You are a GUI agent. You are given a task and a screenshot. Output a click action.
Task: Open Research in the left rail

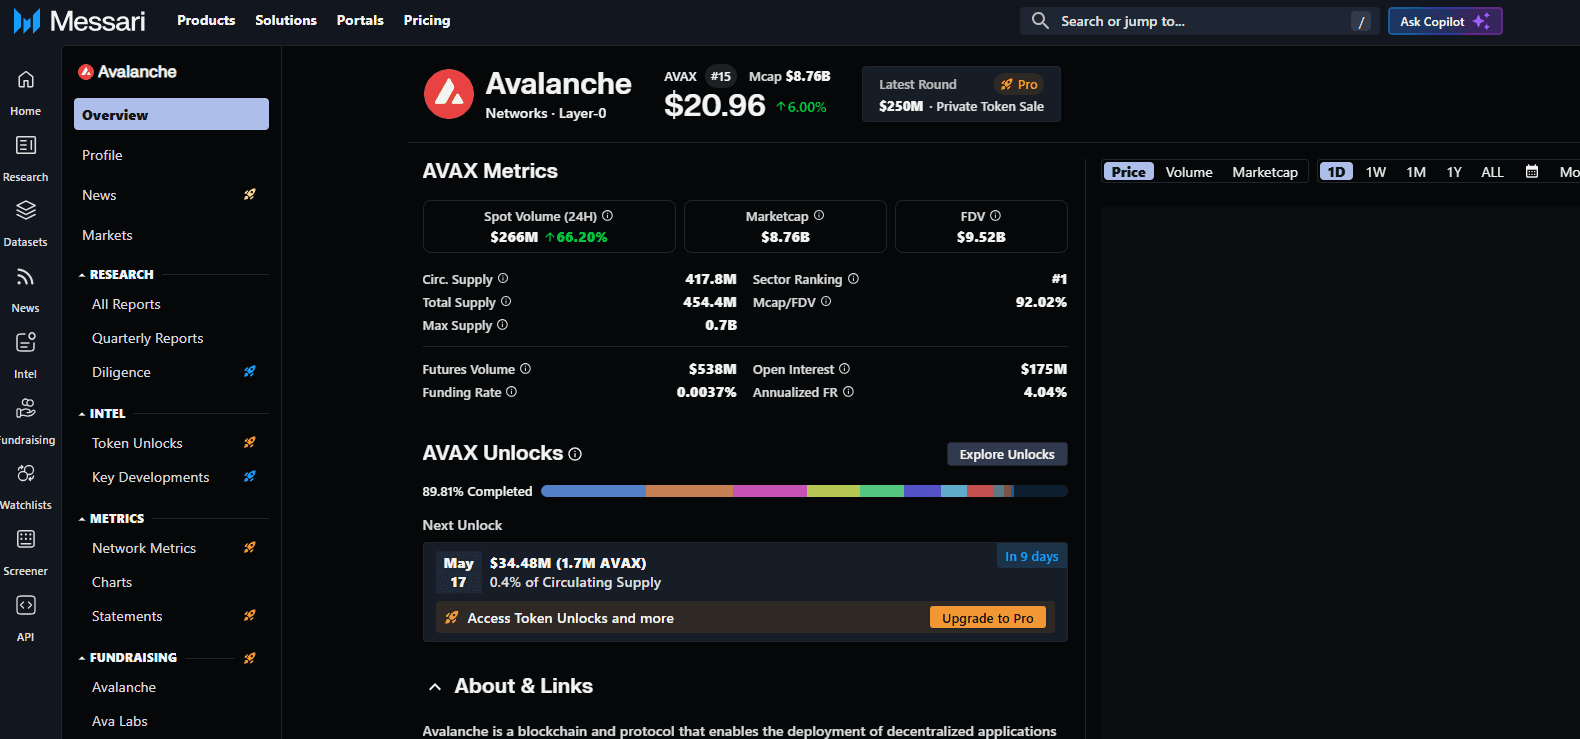pyautogui.click(x=26, y=159)
